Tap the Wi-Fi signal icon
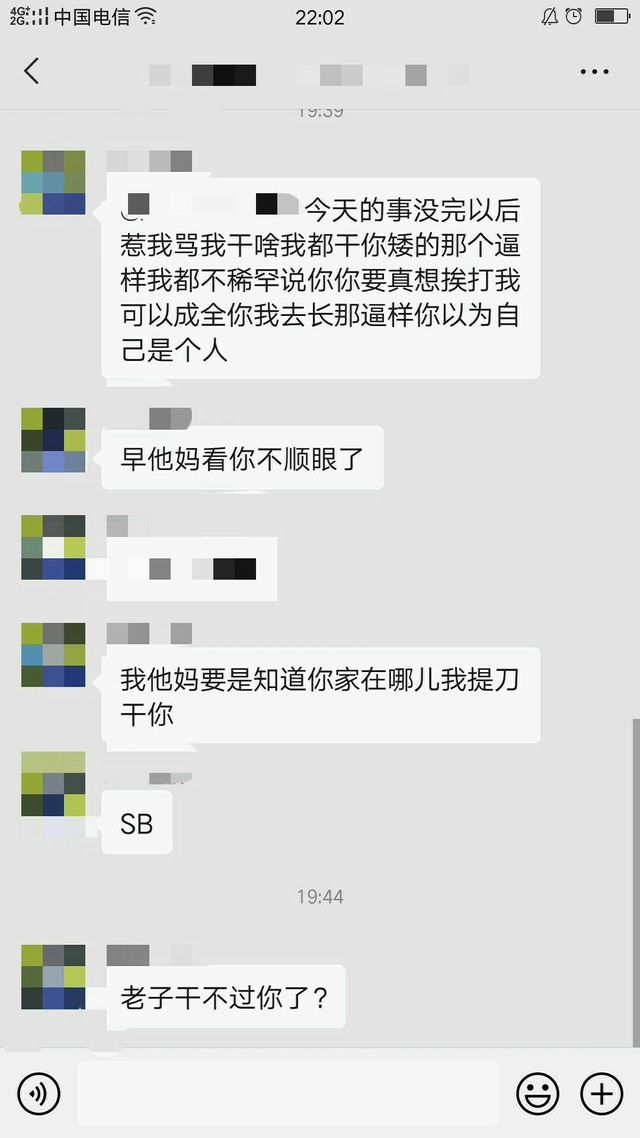 pos(147,16)
